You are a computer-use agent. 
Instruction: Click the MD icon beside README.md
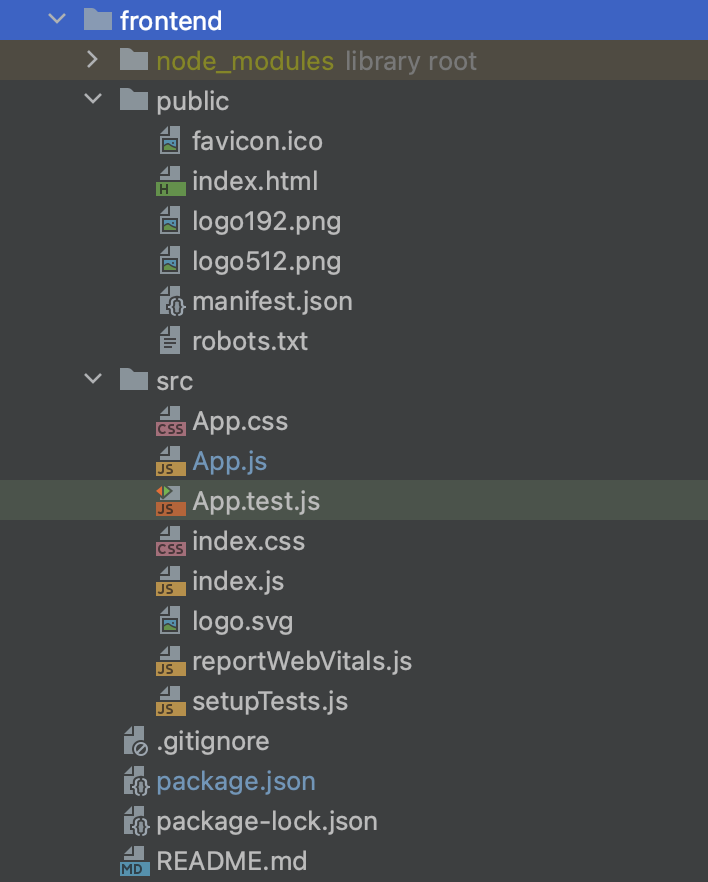pos(135,861)
